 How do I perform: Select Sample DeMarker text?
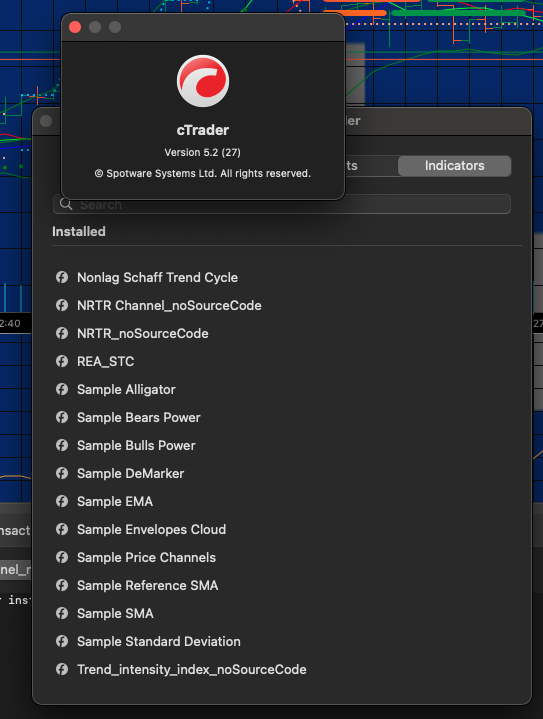(x=130, y=473)
